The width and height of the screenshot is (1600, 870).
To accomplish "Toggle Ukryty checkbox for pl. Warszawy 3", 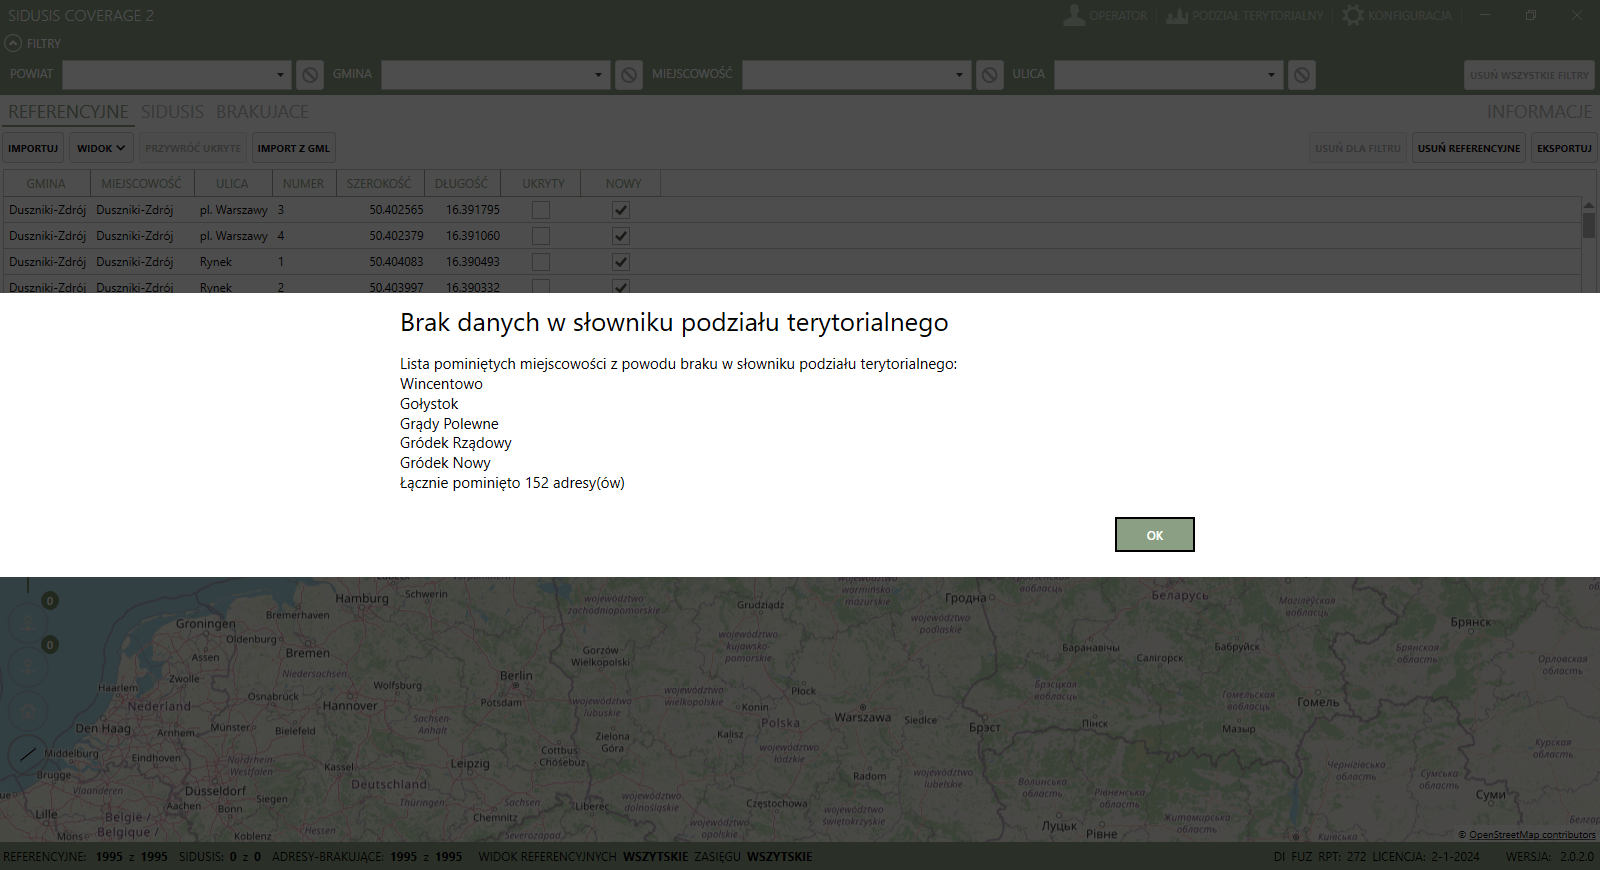I will [x=541, y=210].
